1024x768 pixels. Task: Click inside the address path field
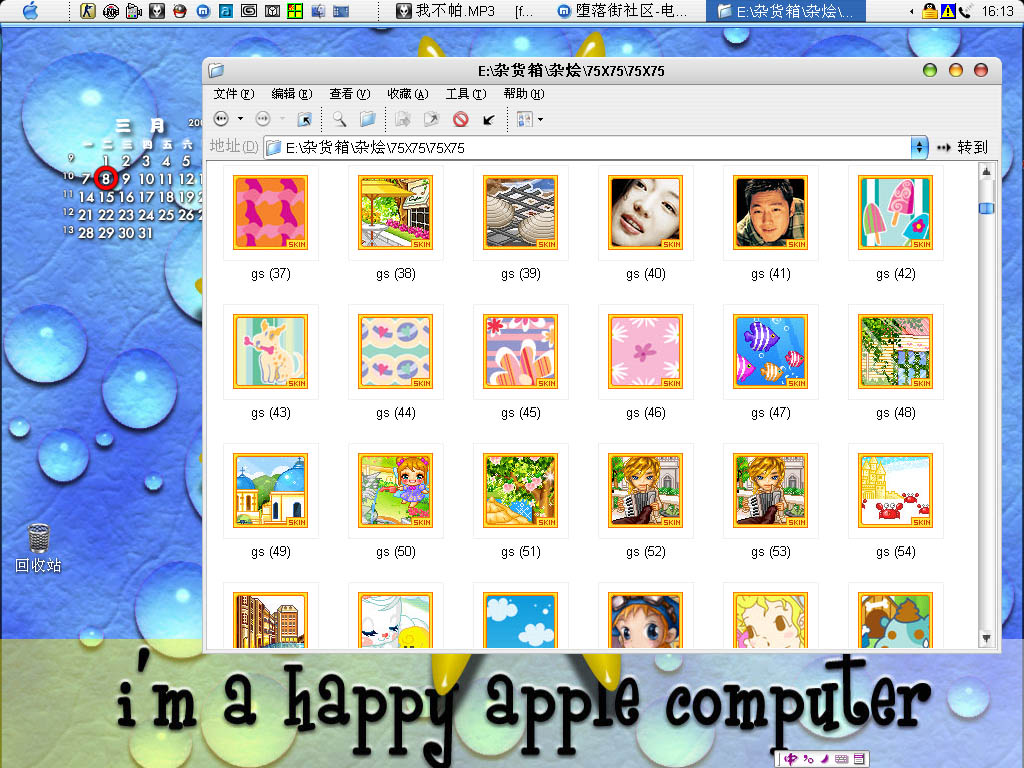pyautogui.click(x=590, y=147)
